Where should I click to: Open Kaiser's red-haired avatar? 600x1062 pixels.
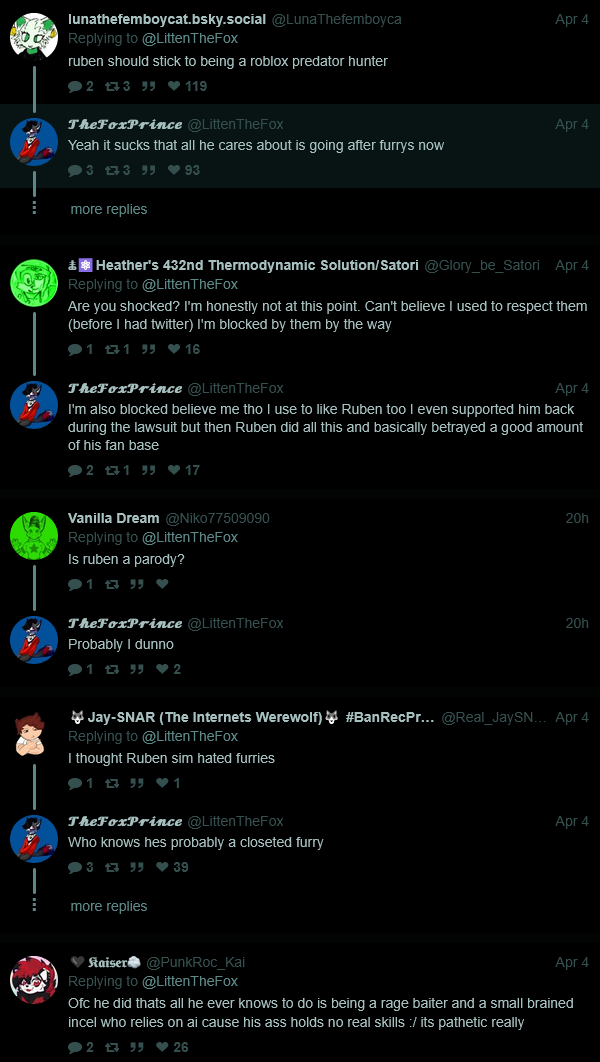[34, 980]
